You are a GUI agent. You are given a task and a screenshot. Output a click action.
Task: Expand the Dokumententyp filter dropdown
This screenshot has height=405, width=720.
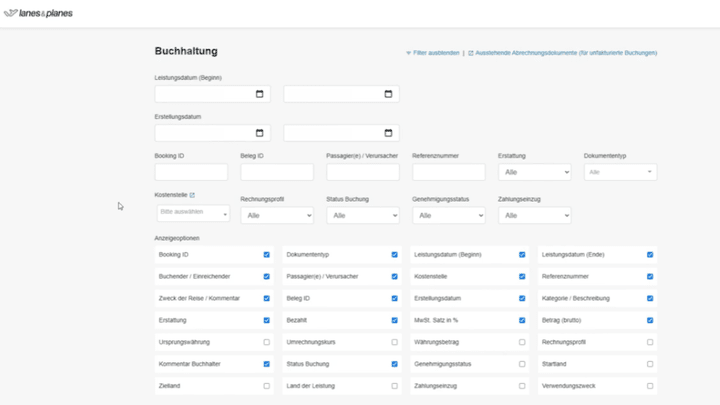pyautogui.click(x=620, y=173)
